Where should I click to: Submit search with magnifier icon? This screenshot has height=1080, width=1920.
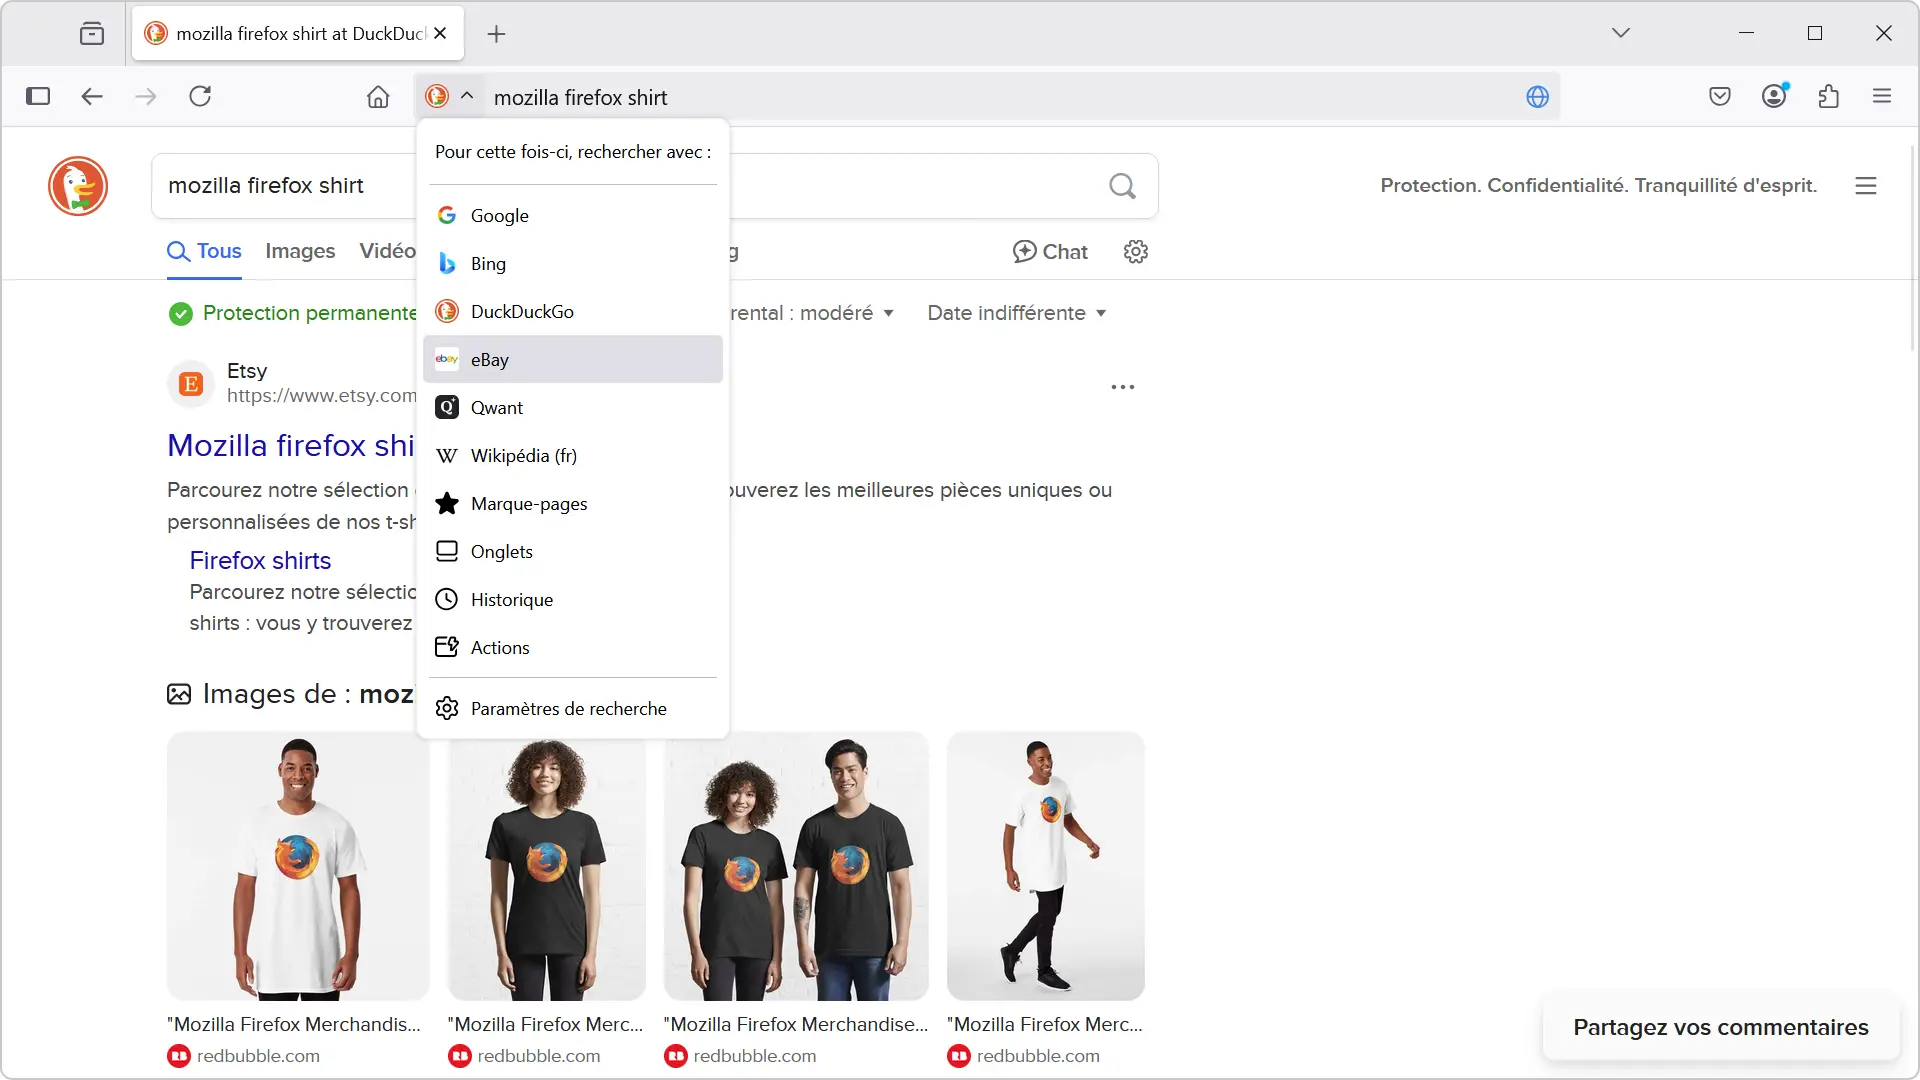tap(1122, 186)
